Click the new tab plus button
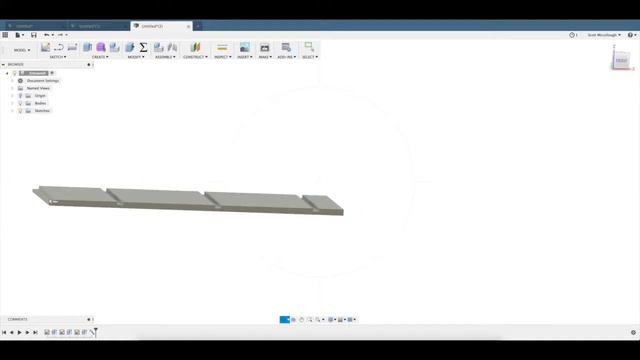The height and width of the screenshot is (360, 640). pos(198,26)
